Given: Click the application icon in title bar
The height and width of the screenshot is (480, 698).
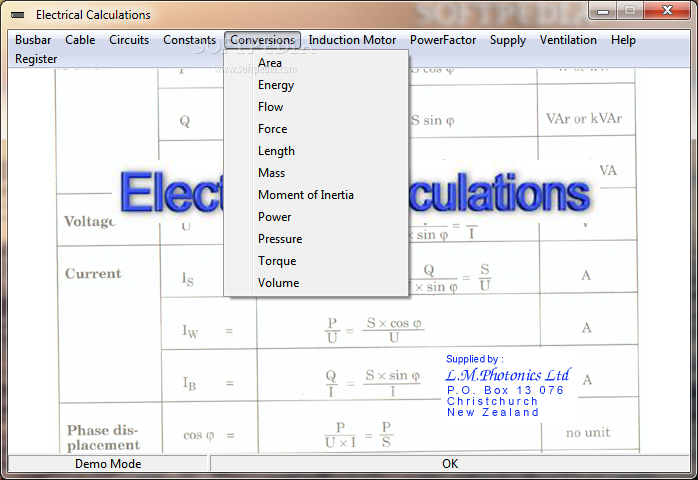Looking at the screenshot, I should point(18,15).
